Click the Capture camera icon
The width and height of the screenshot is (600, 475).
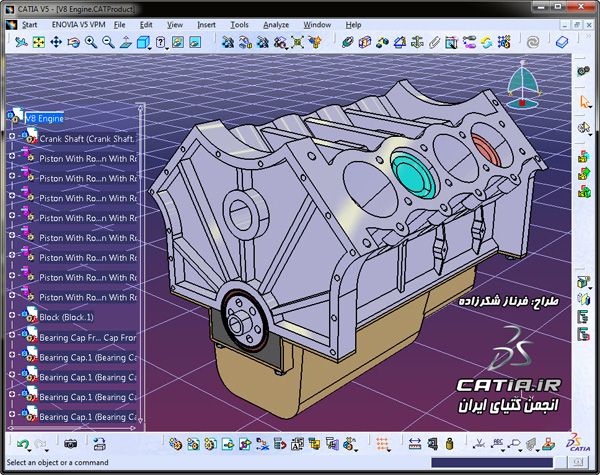tap(70, 444)
